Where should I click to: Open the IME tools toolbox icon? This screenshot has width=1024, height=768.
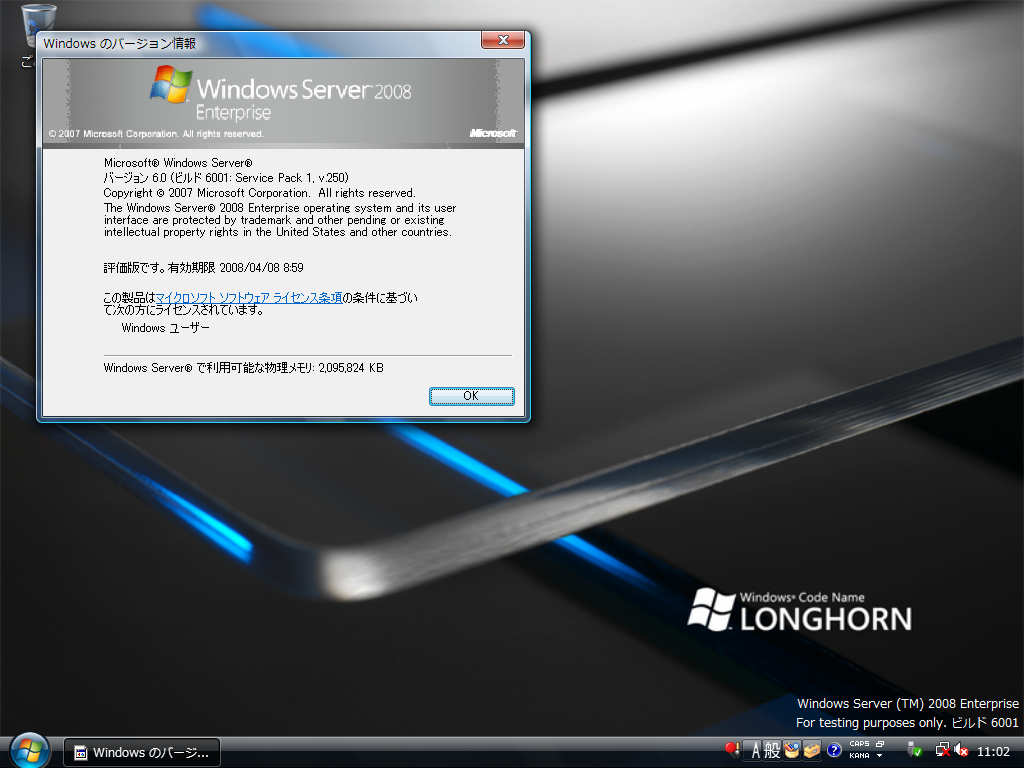[812, 750]
